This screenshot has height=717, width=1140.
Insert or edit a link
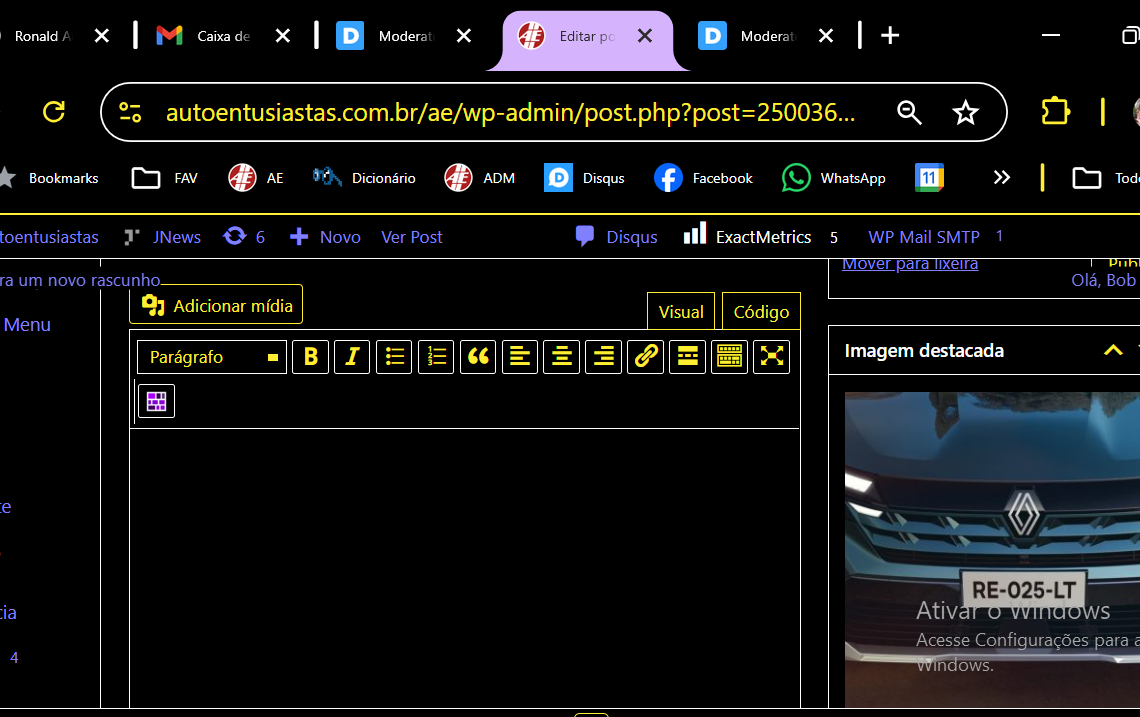pyautogui.click(x=646, y=357)
